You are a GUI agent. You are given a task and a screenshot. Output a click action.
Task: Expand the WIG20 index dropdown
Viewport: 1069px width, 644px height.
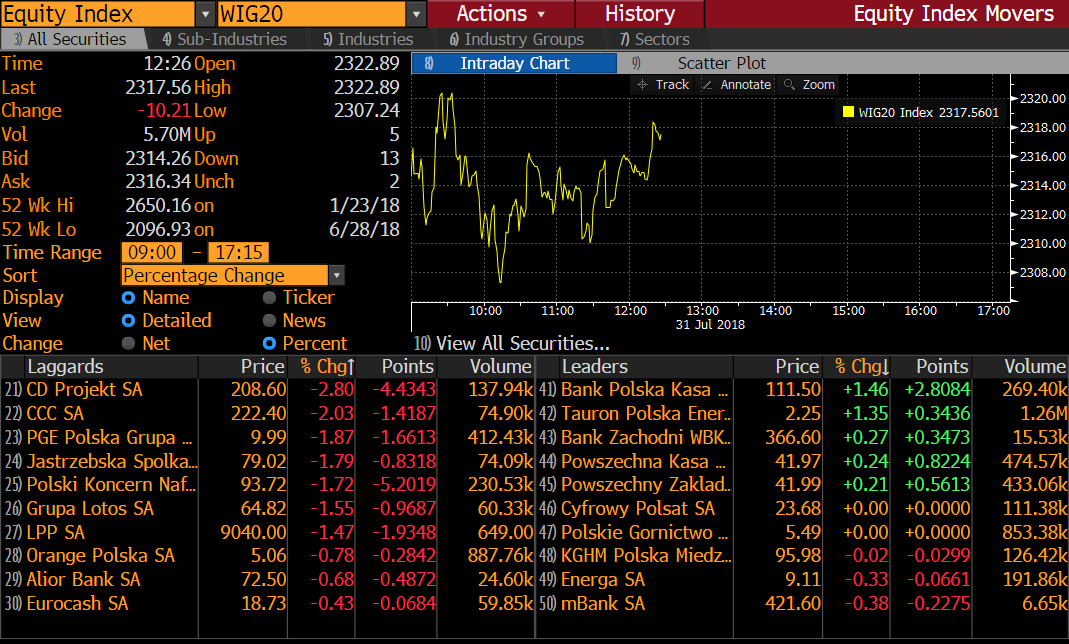coord(417,14)
